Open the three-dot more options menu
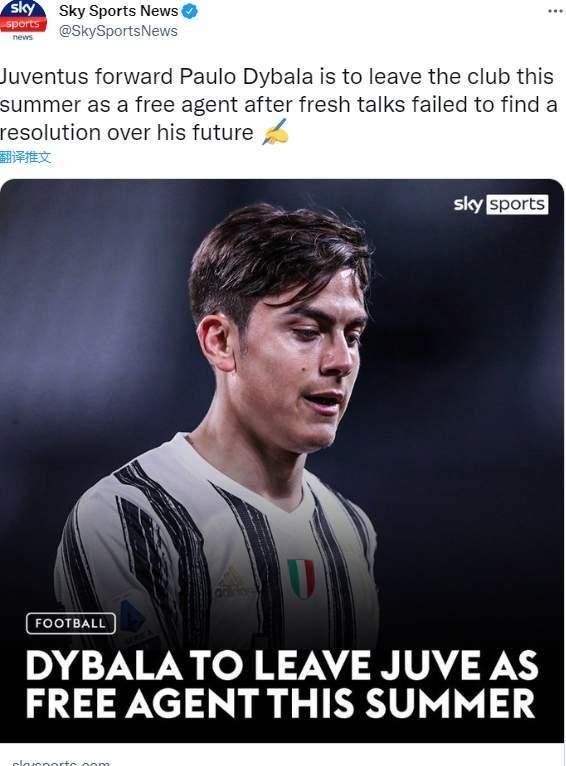This screenshot has width=566, height=766. click(x=555, y=11)
